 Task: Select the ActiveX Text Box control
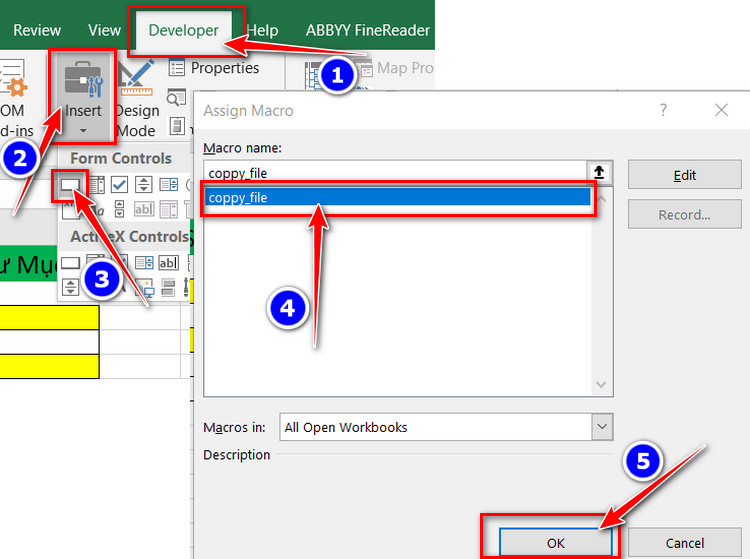[168, 263]
